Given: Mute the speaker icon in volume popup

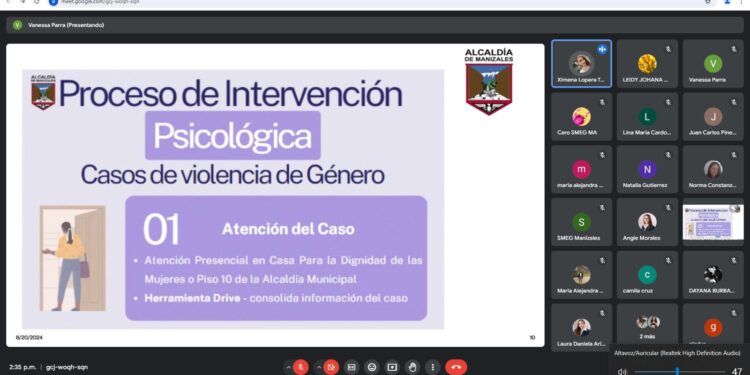Looking at the screenshot, I should (x=622, y=371).
